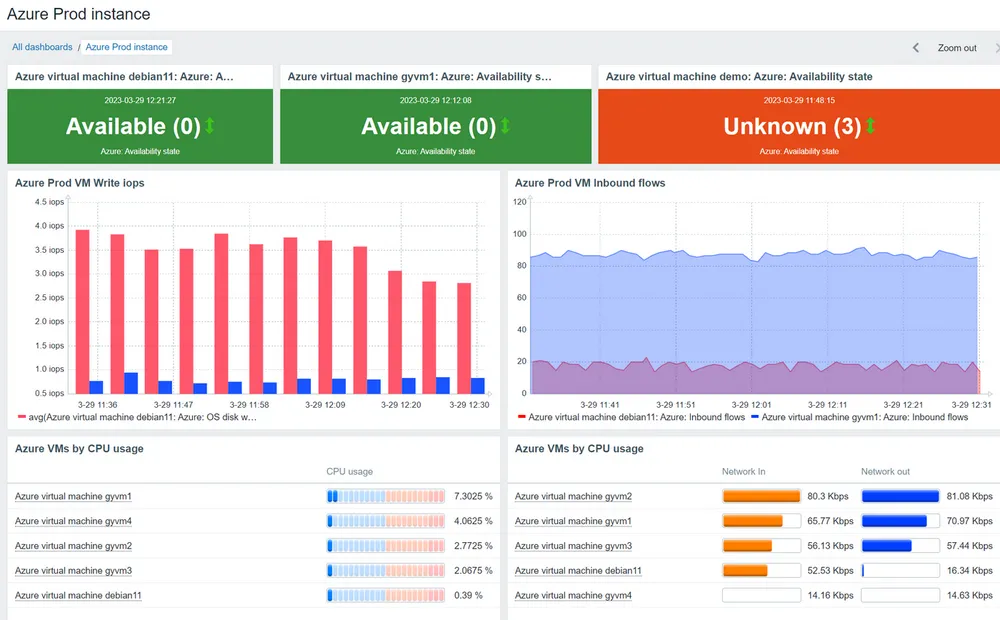Click the right time-shift chevron at screen edge
Screen dimensions: 1000x620
click(996, 46)
